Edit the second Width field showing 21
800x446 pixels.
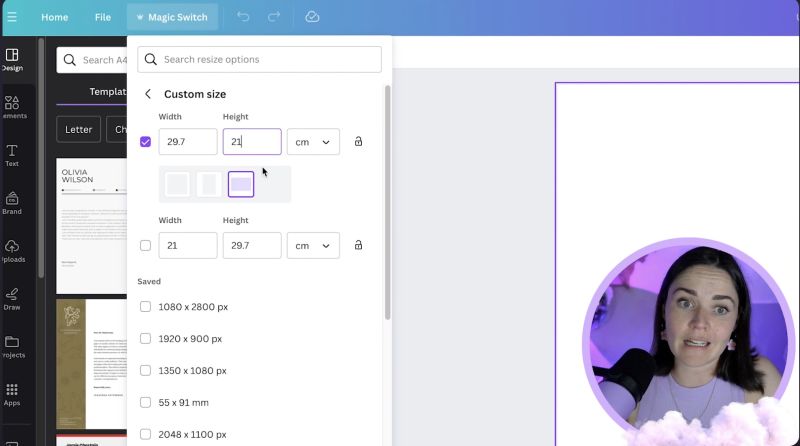tap(188, 245)
